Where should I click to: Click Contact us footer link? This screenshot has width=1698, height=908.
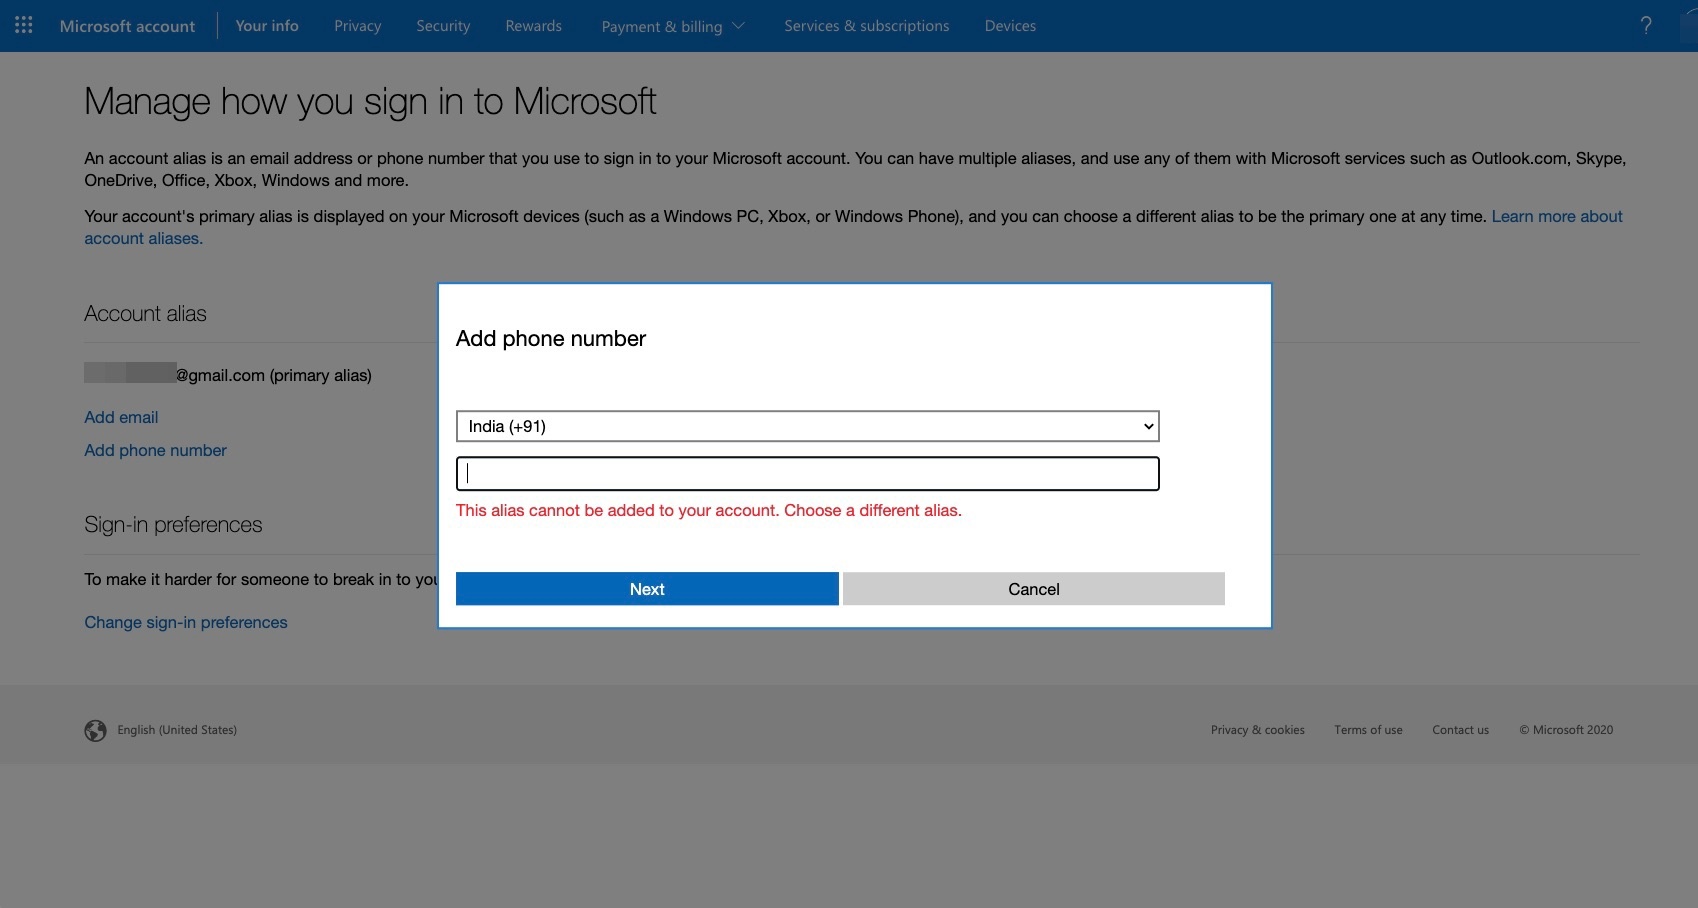point(1460,730)
